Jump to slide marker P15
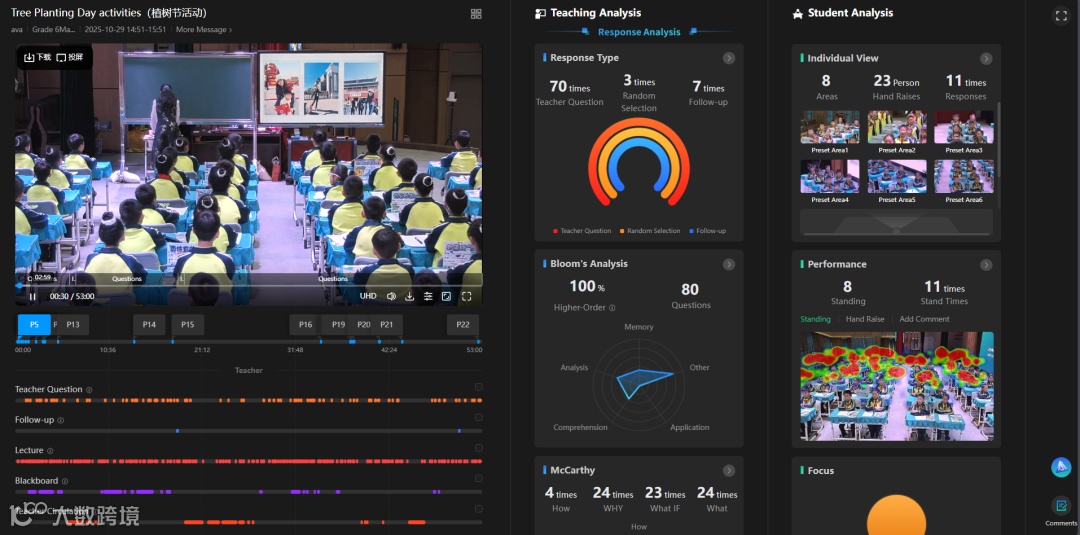The height and width of the screenshot is (535, 1080). point(187,325)
